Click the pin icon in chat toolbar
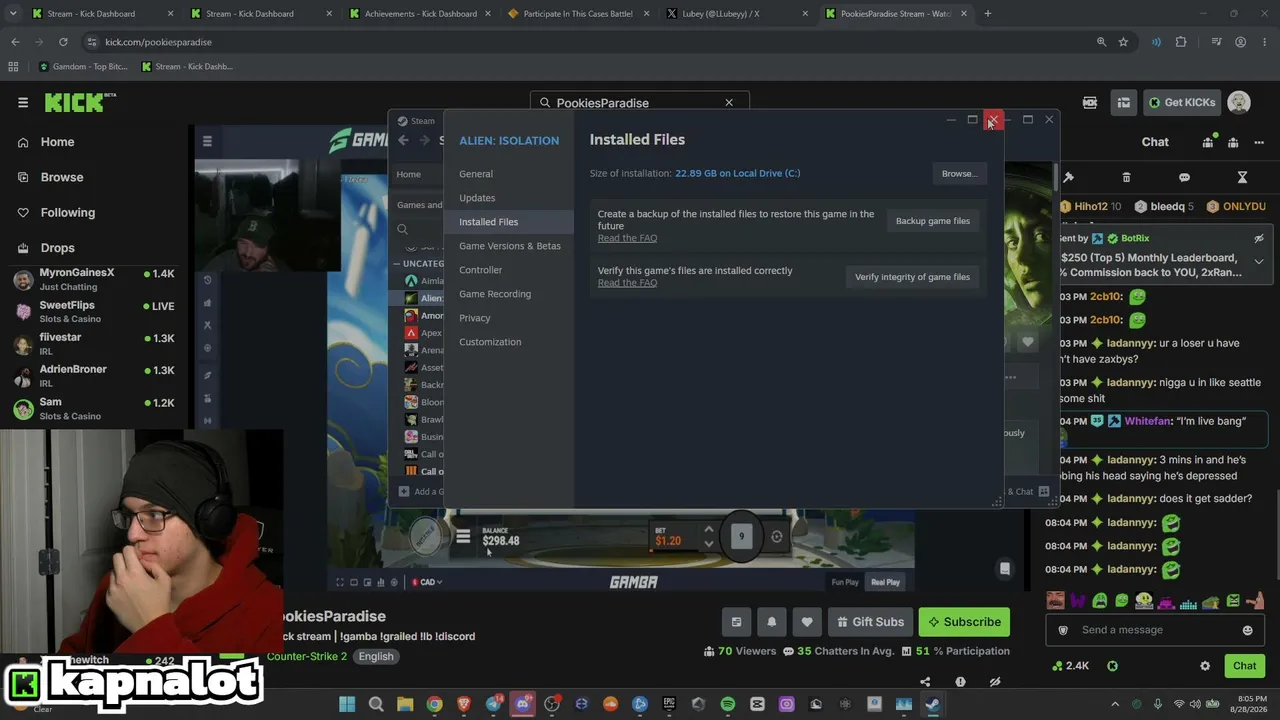The width and height of the screenshot is (1280, 720). [x=1068, y=178]
